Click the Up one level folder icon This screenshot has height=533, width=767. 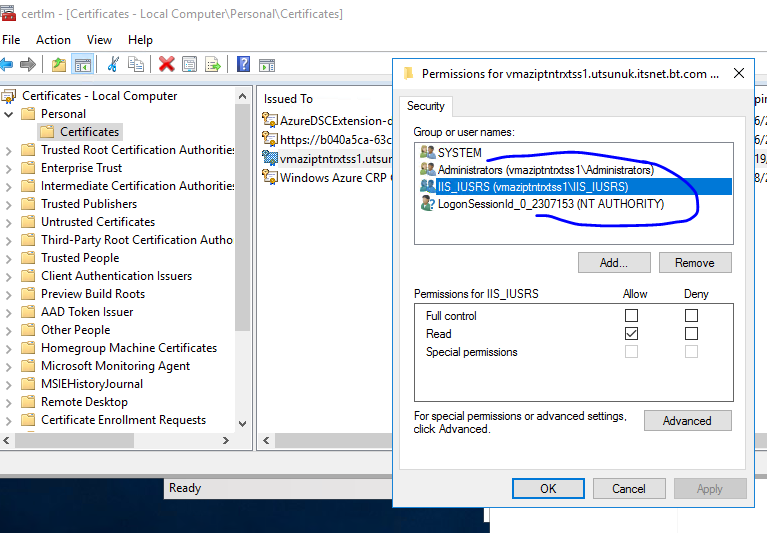[59, 64]
